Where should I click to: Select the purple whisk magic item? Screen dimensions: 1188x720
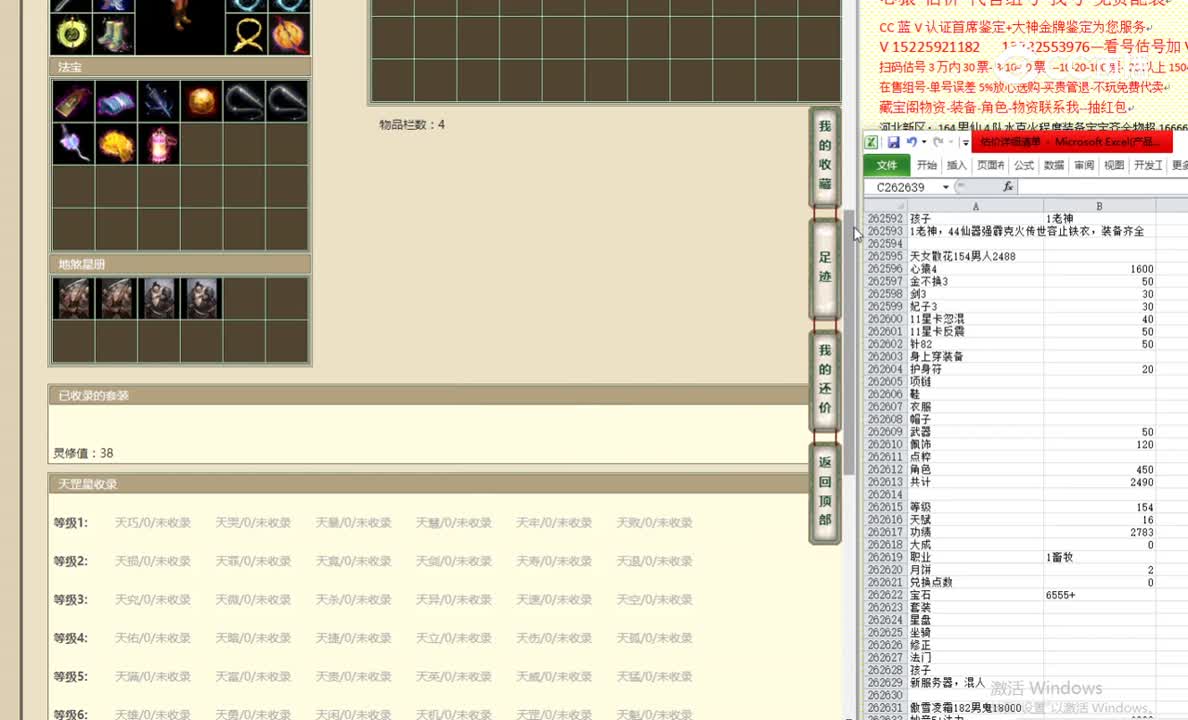[x=73, y=144]
